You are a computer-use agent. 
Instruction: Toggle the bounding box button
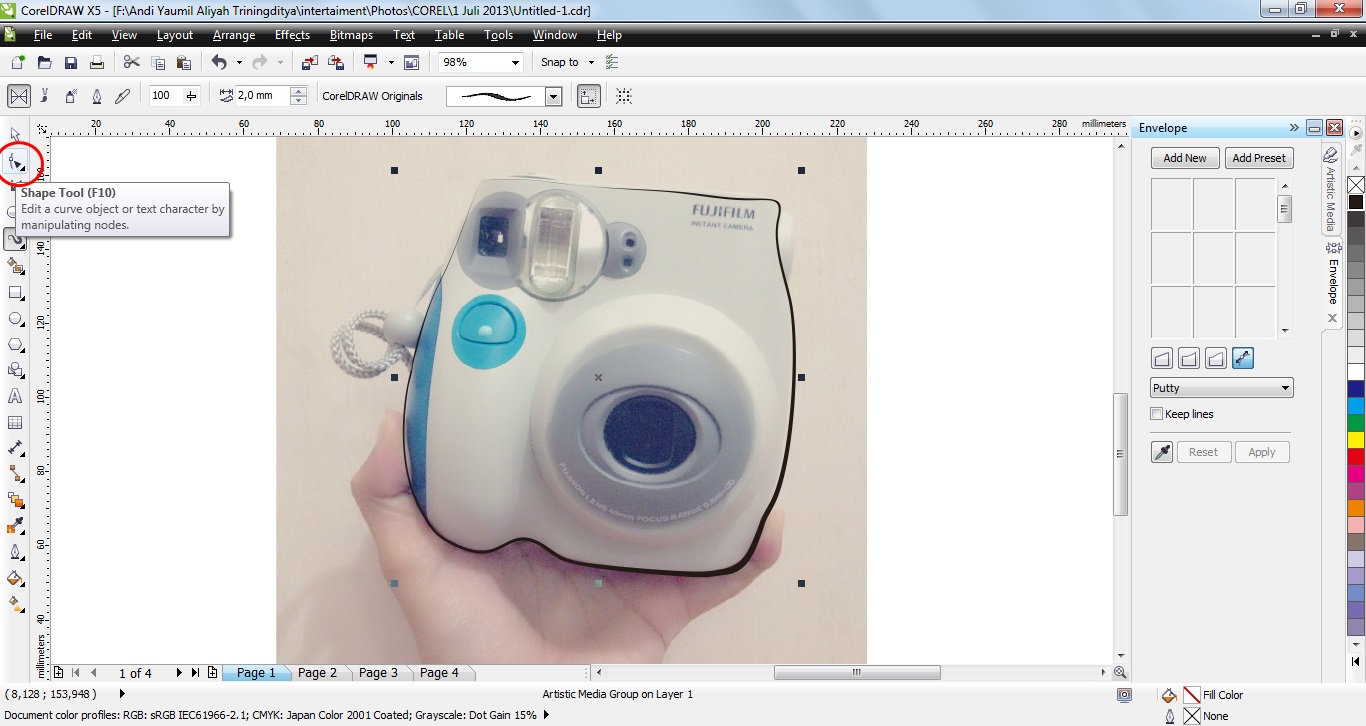(x=624, y=96)
